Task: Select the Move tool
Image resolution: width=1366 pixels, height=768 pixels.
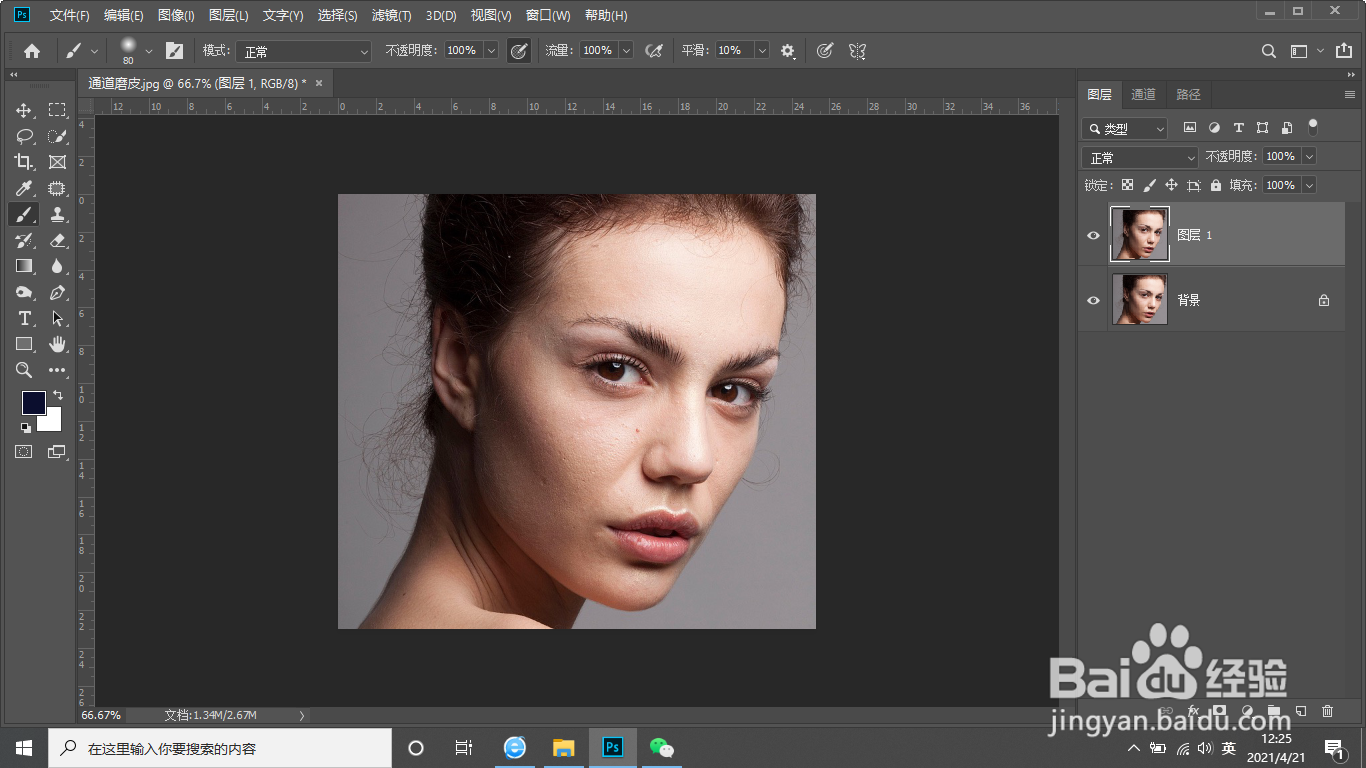Action: [24, 110]
